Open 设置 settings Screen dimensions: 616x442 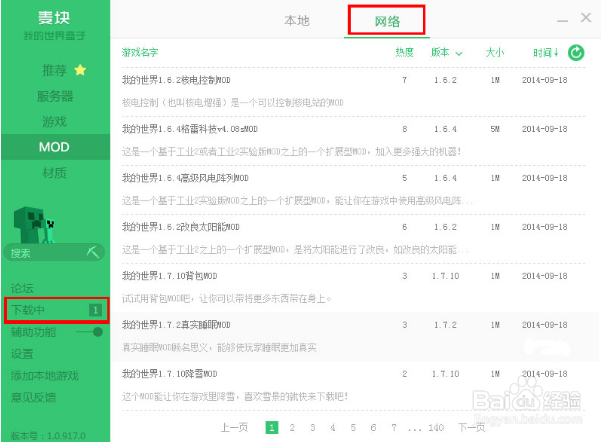point(22,354)
